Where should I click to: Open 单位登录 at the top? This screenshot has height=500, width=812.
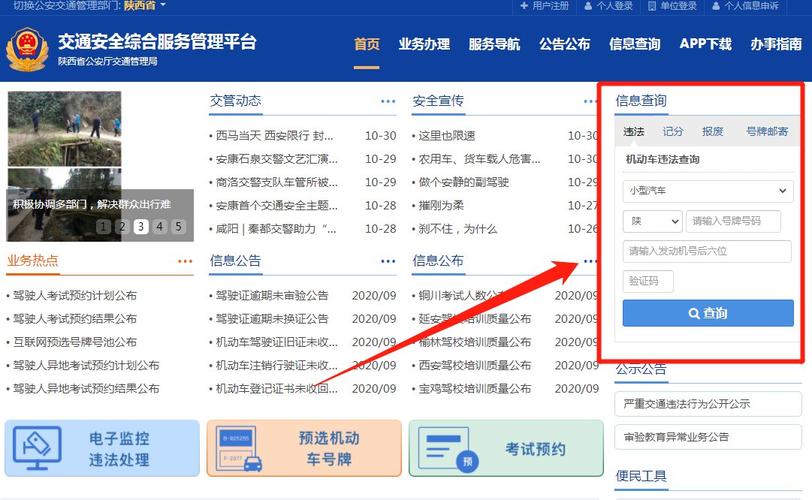[x=672, y=6]
